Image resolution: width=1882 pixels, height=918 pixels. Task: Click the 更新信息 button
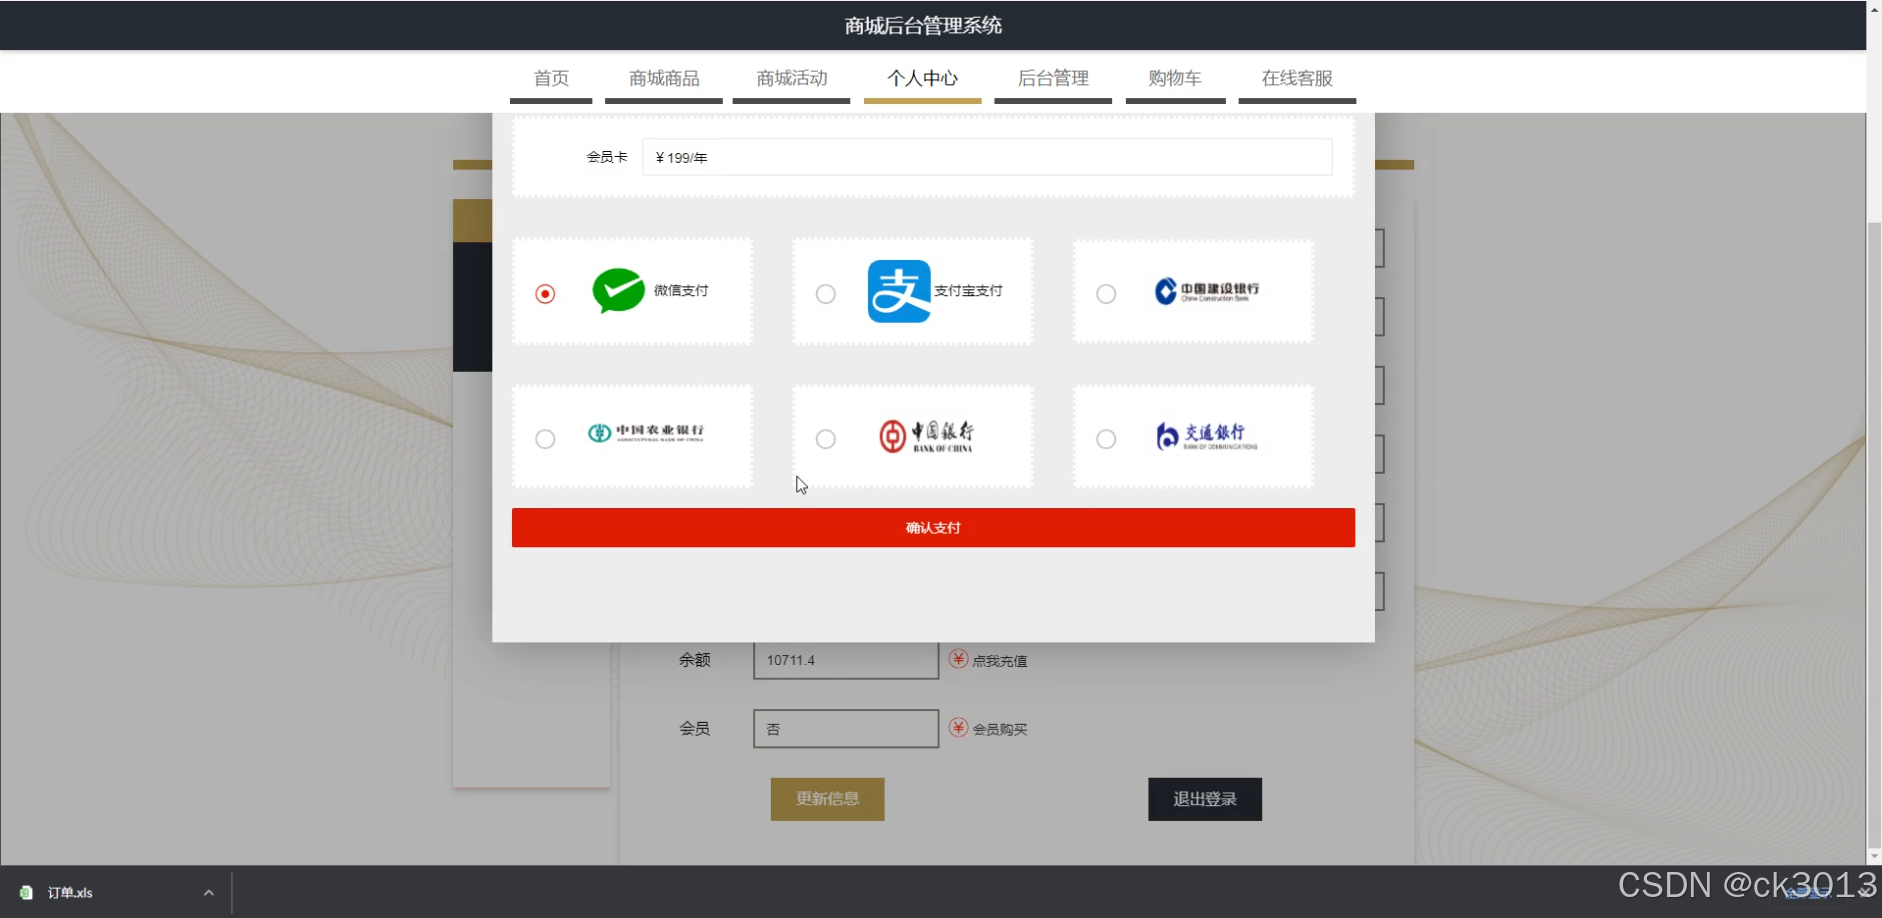click(827, 799)
